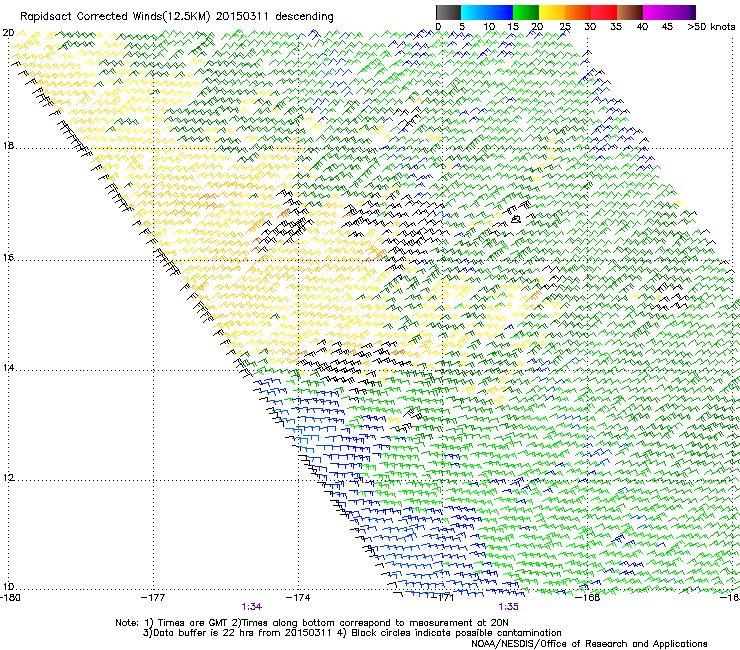Screen dimensions: 740x650
Task: Click the word 'descending' in the title
Action: click(304, 17)
